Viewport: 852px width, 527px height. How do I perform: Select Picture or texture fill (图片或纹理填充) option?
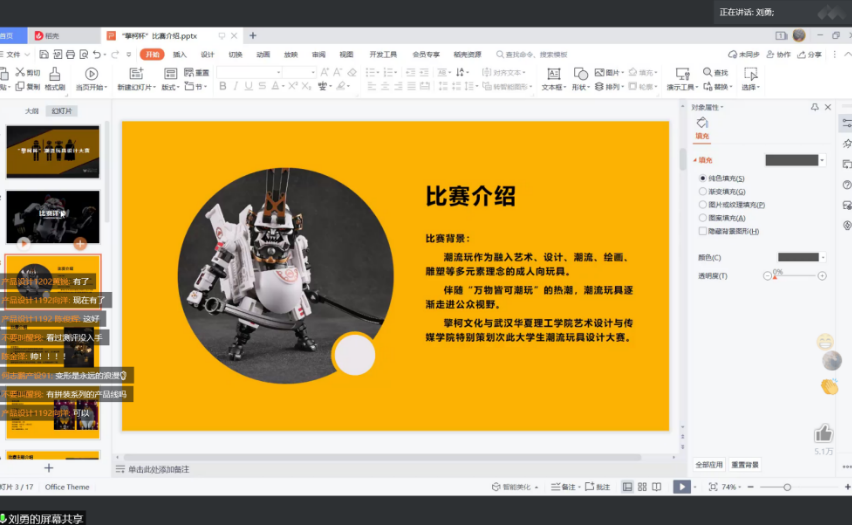(x=703, y=204)
